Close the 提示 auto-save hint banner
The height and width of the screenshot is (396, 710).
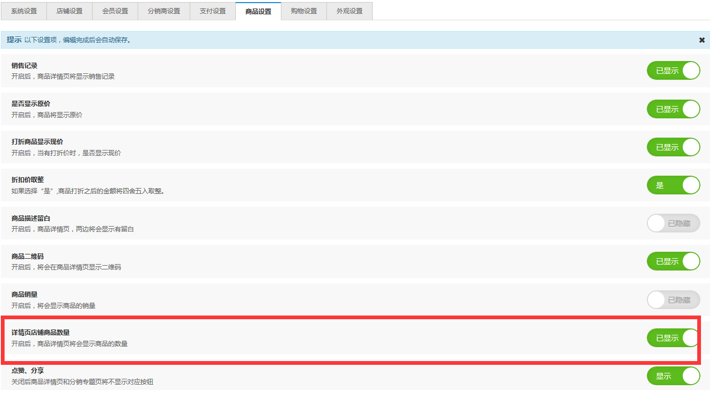coord(701,40)
